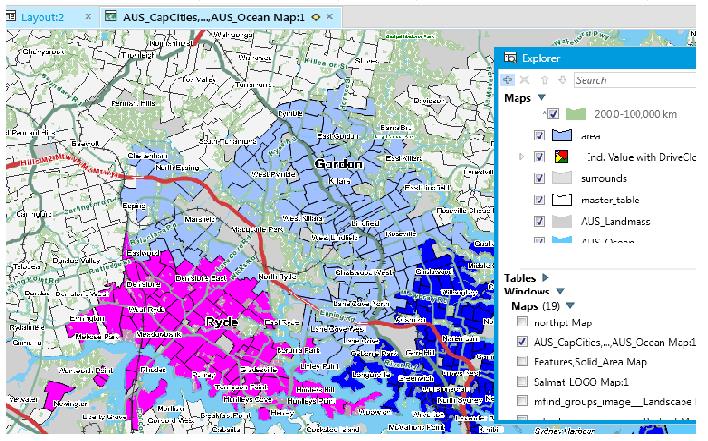
Task: Toggle the 2000-100,000 km range checkbox
Action: 554,114
